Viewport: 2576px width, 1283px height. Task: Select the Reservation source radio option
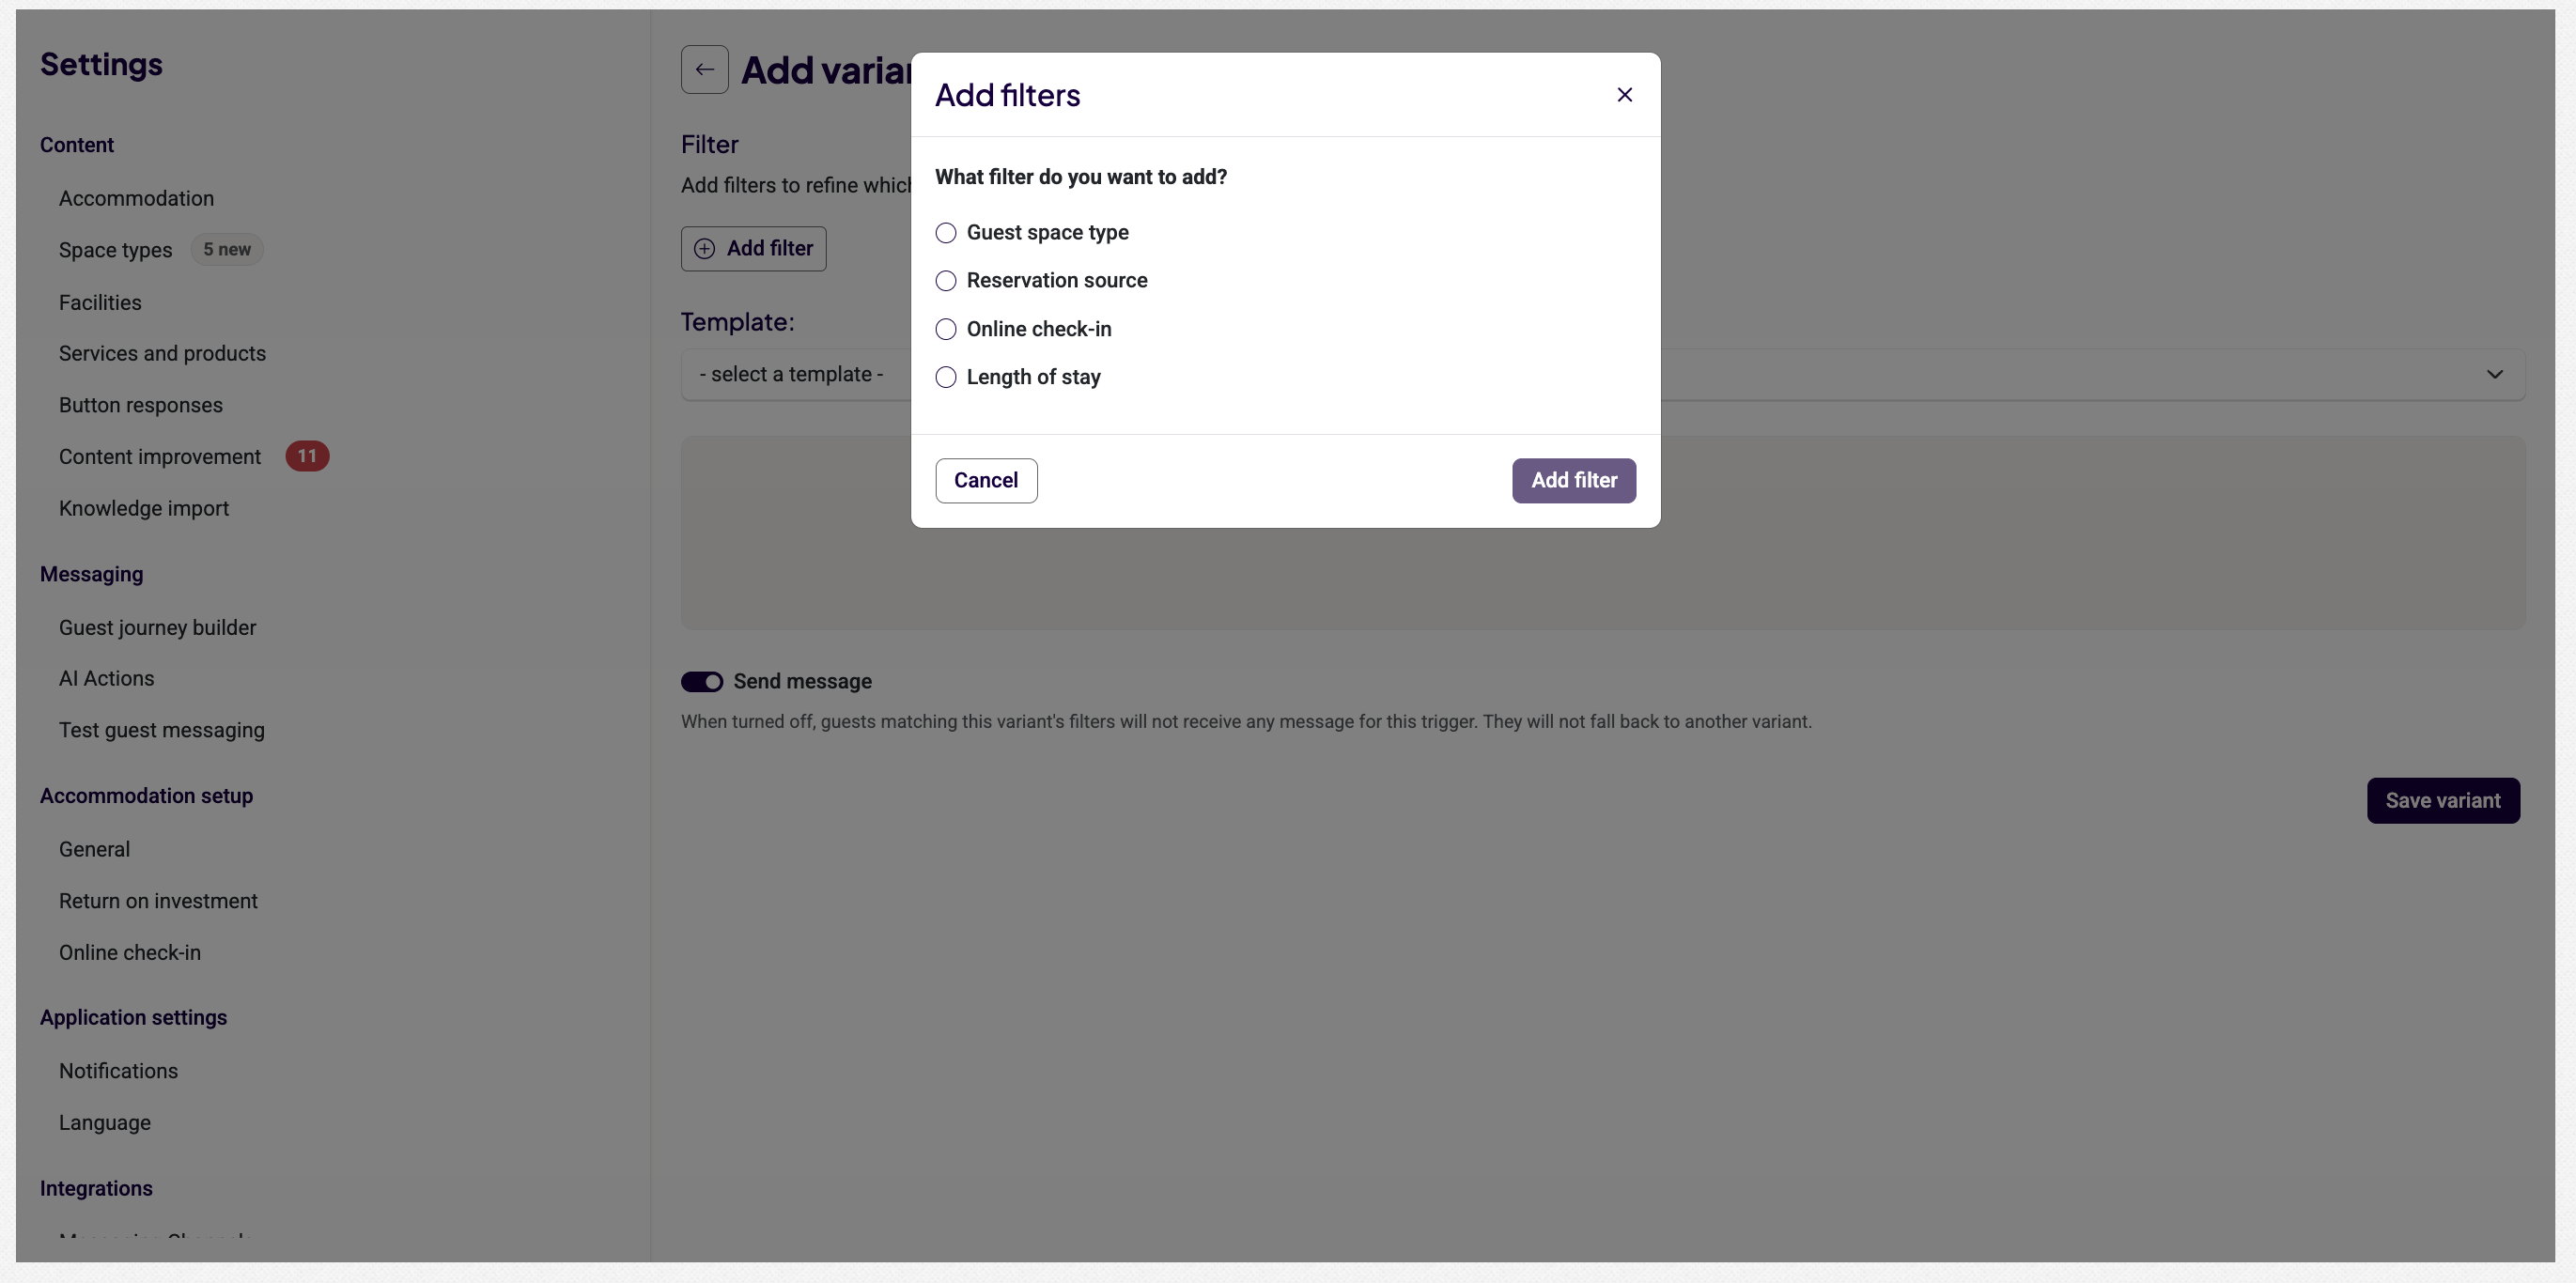[945, 281]
